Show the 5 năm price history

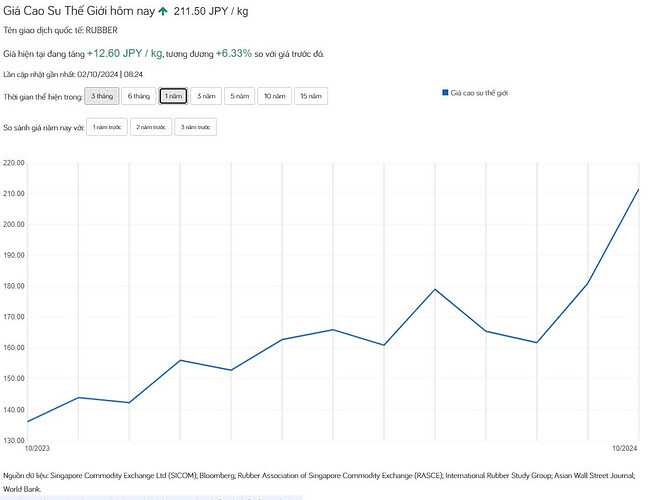click(x=239, y=96)
